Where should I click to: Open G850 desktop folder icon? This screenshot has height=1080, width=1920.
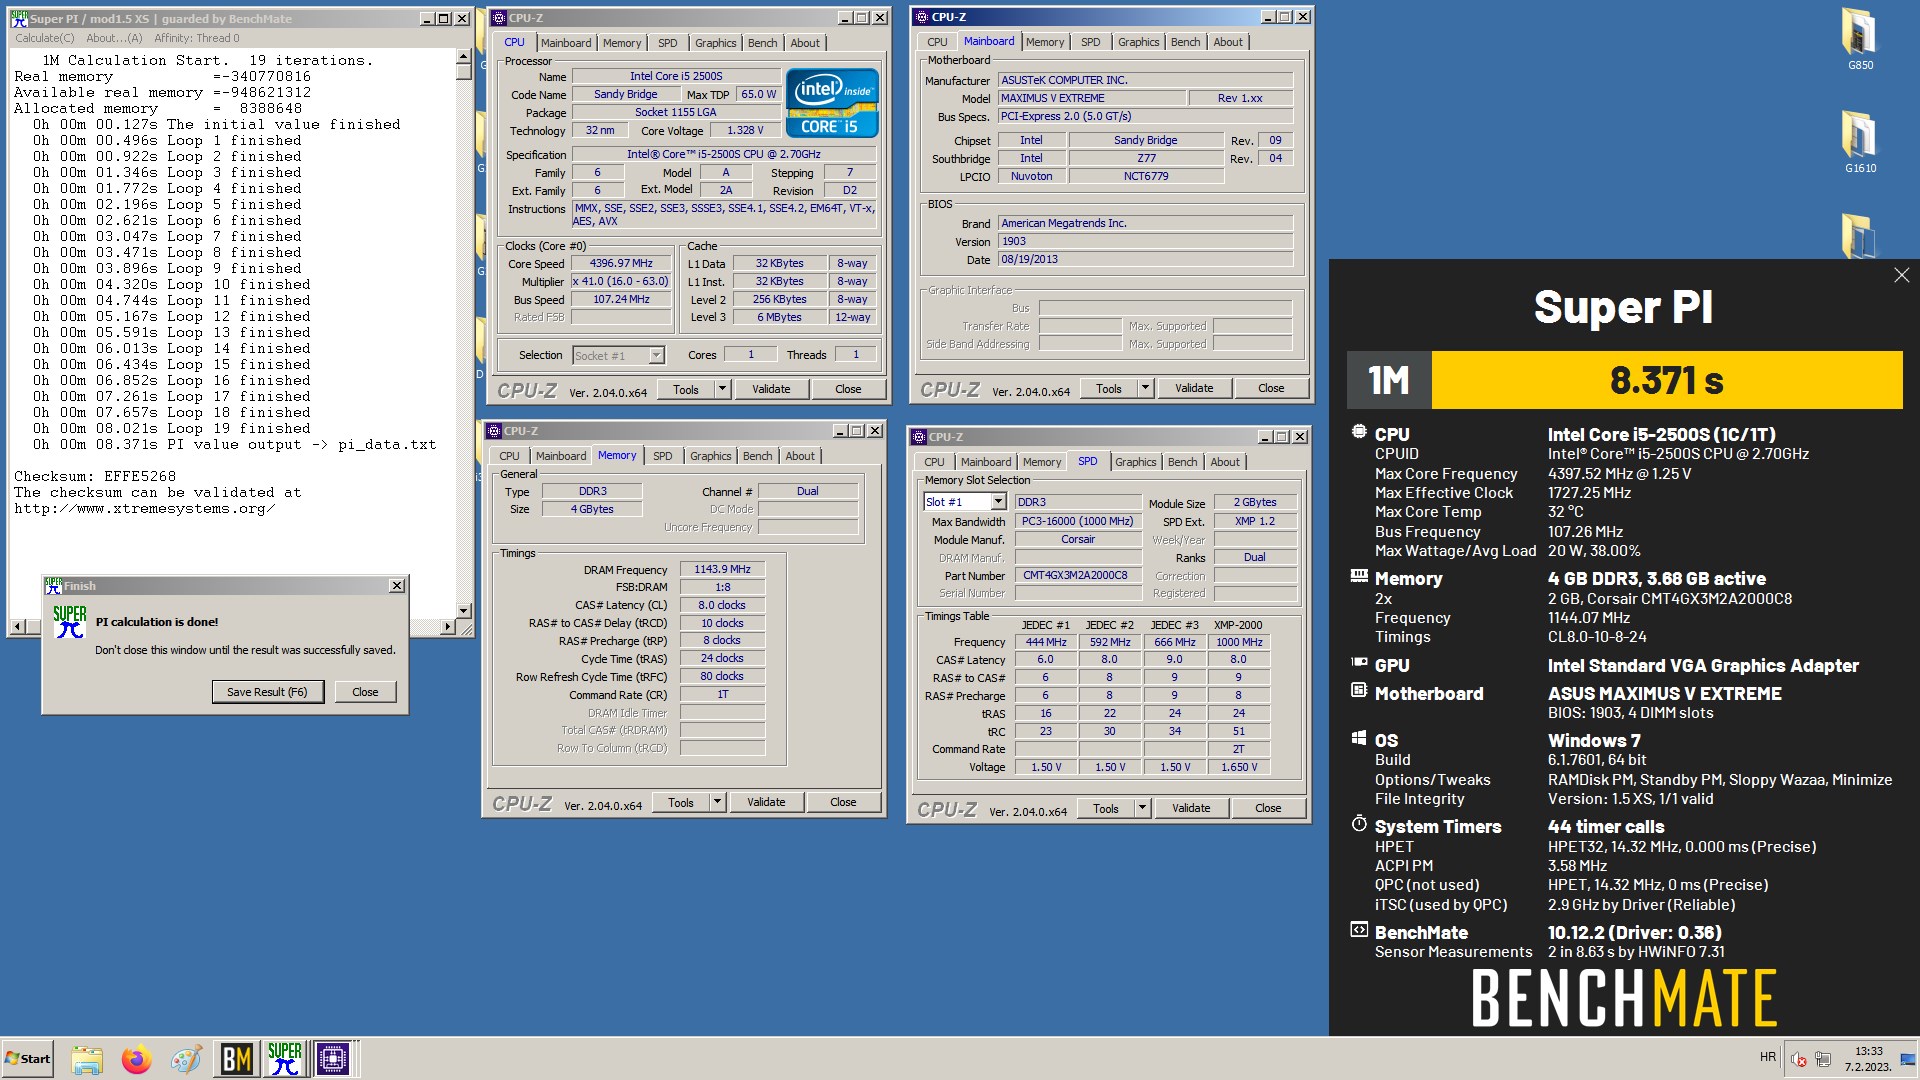[1860, 40]
